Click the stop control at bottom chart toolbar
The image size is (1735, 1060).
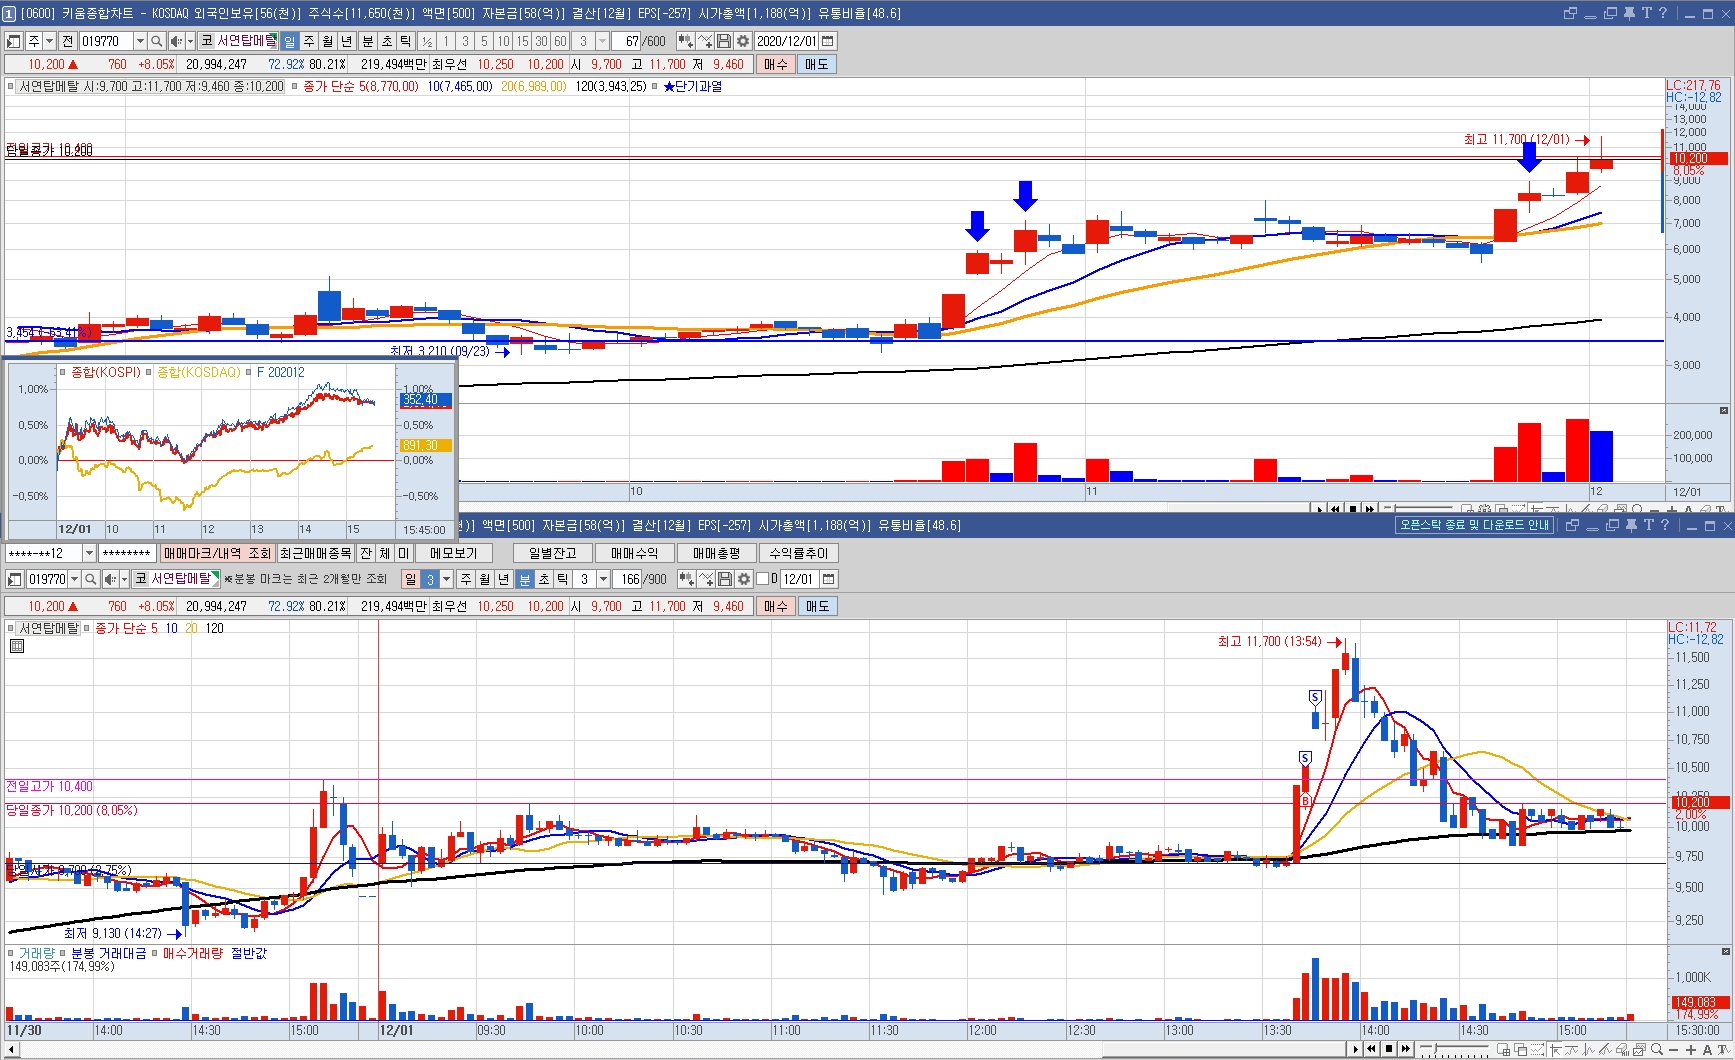(1389, 1049)
